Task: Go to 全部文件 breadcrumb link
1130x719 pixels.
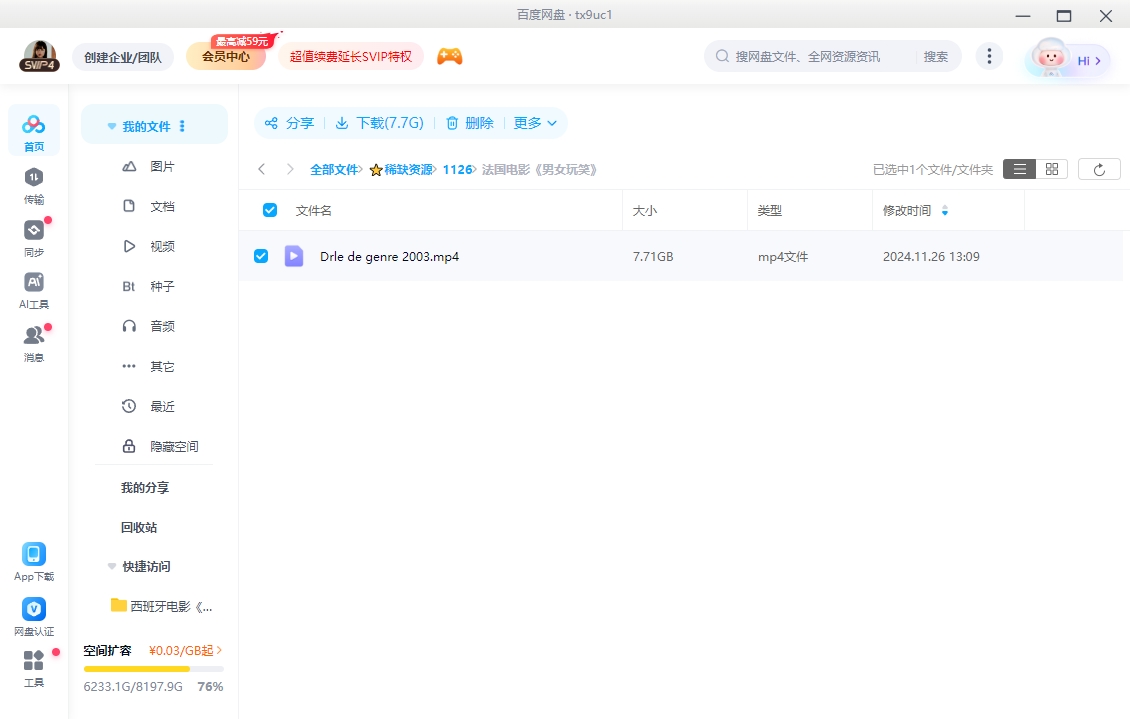Action: point(334,170)
